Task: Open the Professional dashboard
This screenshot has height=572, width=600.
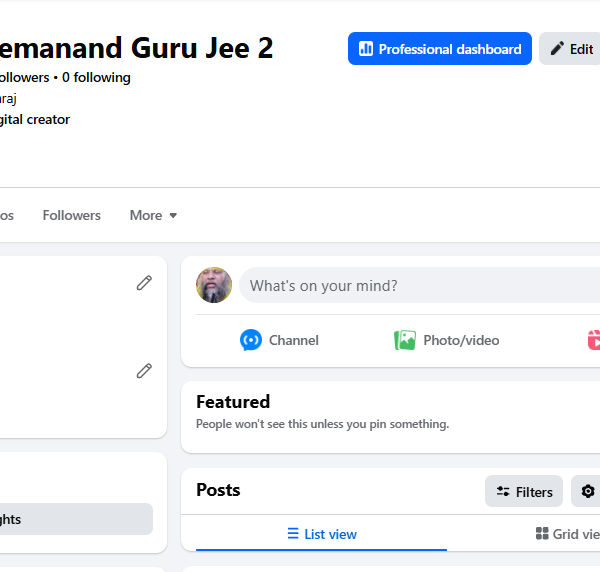Action: [x=440, y=49]
